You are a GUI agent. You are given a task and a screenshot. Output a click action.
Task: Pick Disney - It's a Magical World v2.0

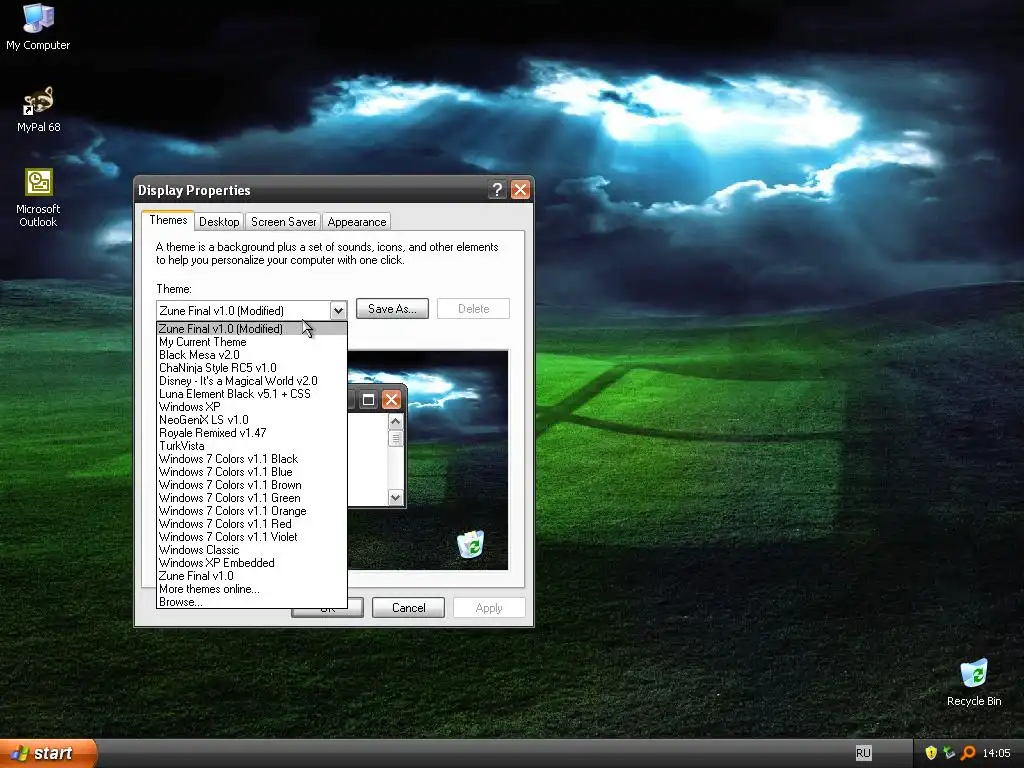251,381
